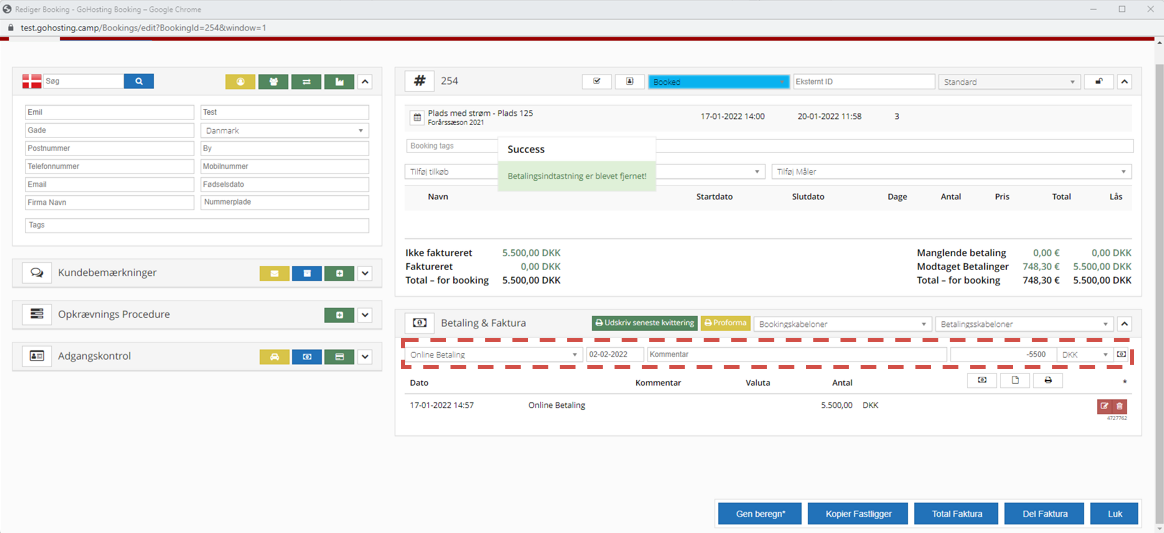This screenshot has height=533, width=1164.
Task: Open the Bookingskabeloner dropdown
Action: (x=842, y=324)
